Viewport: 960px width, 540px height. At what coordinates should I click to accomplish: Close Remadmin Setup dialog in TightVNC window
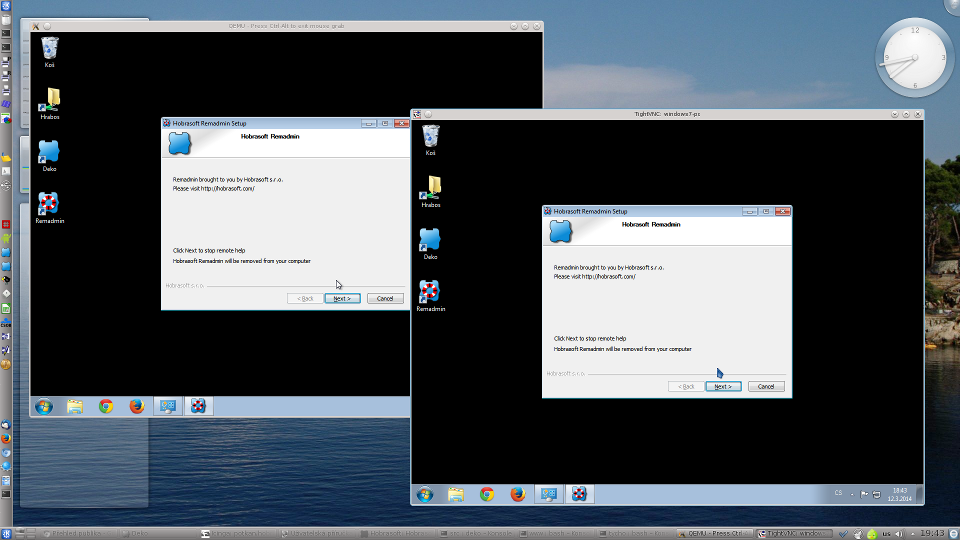[x=782, y=211]
